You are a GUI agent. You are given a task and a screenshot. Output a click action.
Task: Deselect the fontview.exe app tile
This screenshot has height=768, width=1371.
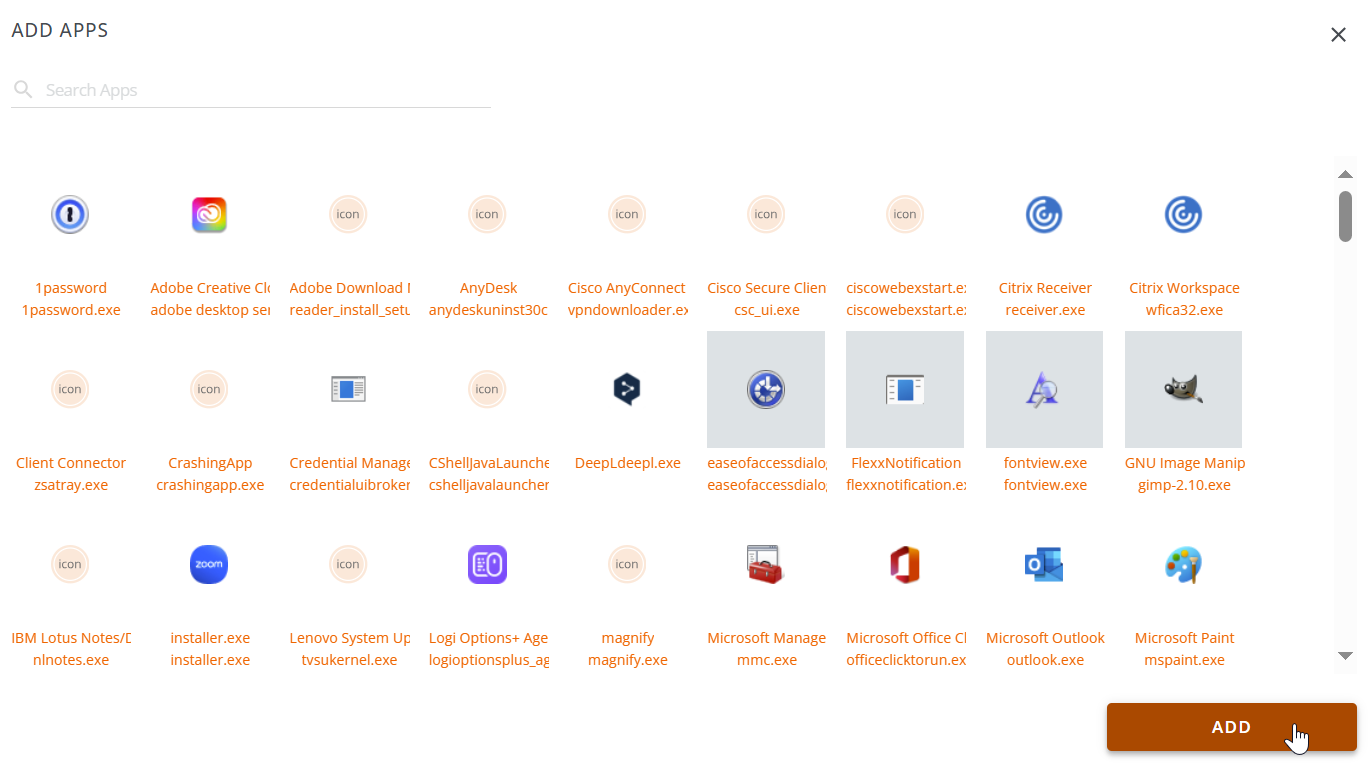(x=1044, y=389)
